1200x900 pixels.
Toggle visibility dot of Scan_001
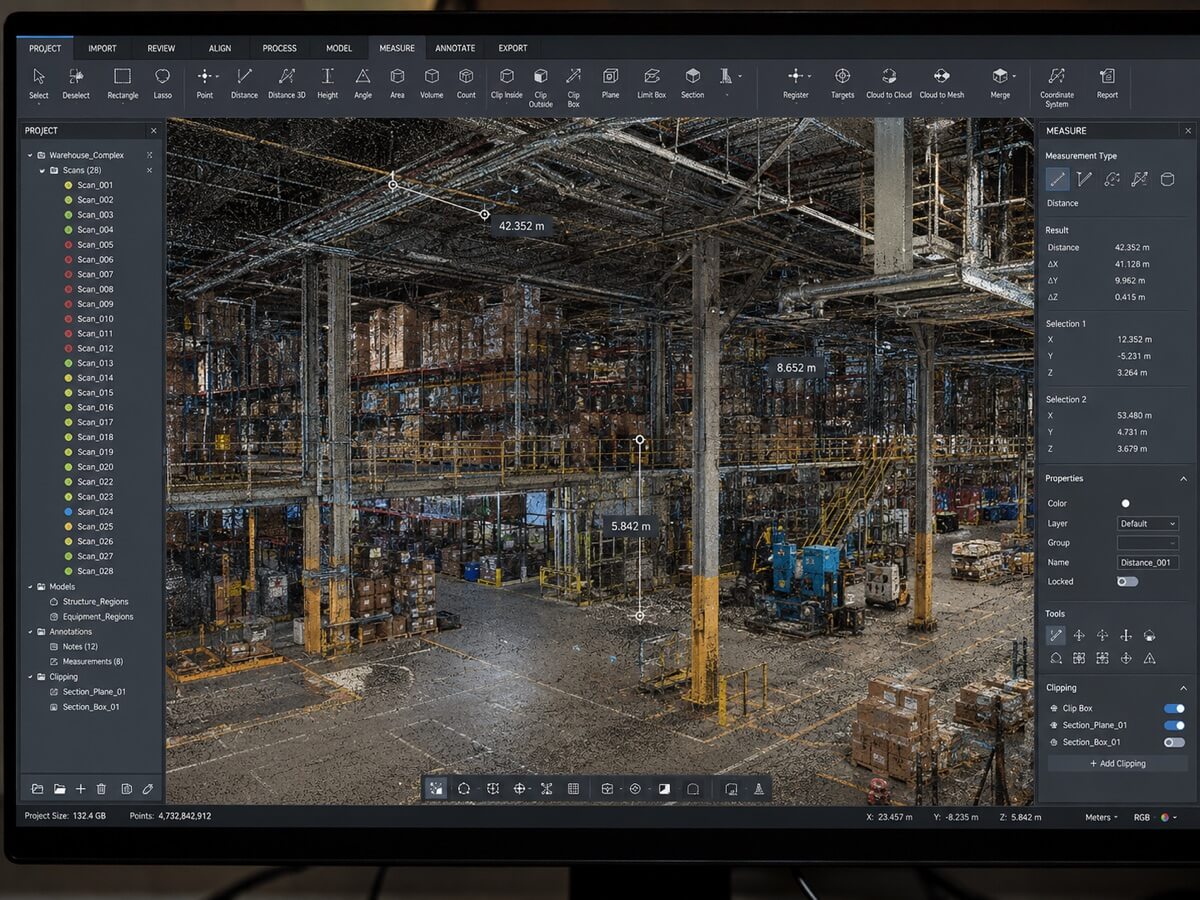pos(68,185)
